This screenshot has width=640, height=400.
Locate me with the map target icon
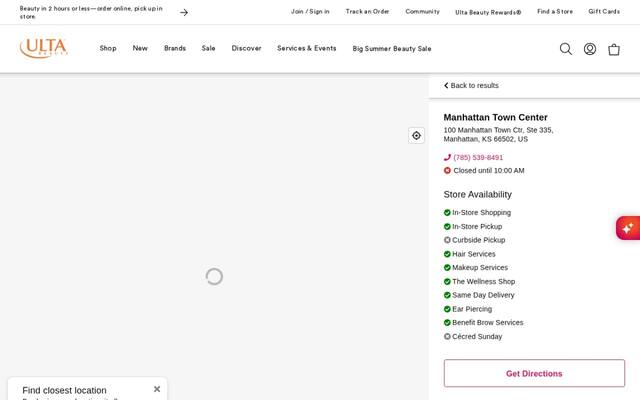click(416, 136)
